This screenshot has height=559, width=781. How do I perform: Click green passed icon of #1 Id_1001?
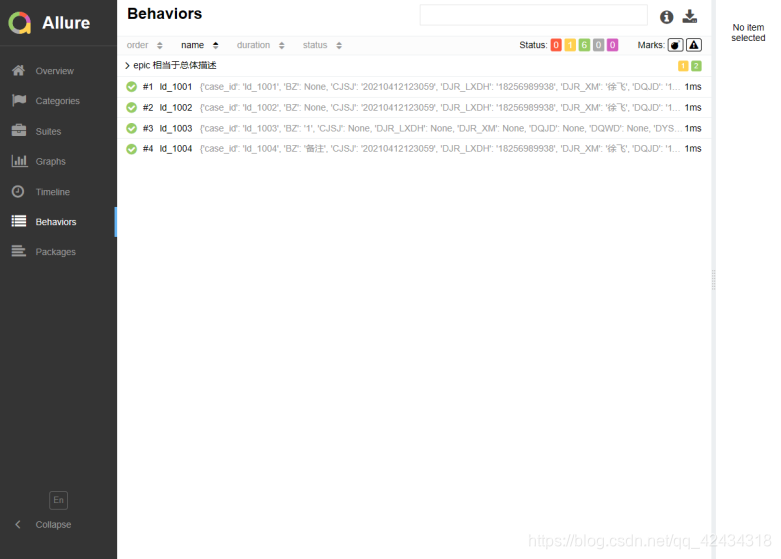(131, 87)
